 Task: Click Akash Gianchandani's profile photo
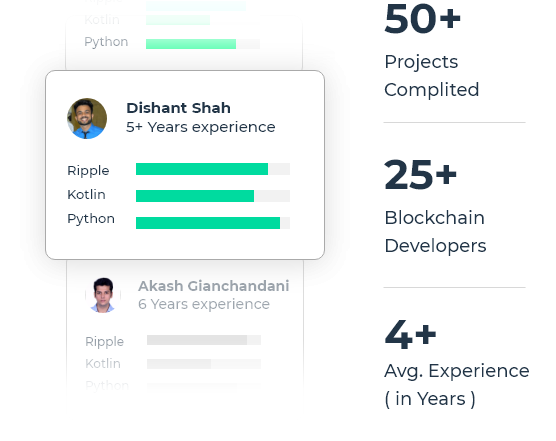[x=103, y=295]
